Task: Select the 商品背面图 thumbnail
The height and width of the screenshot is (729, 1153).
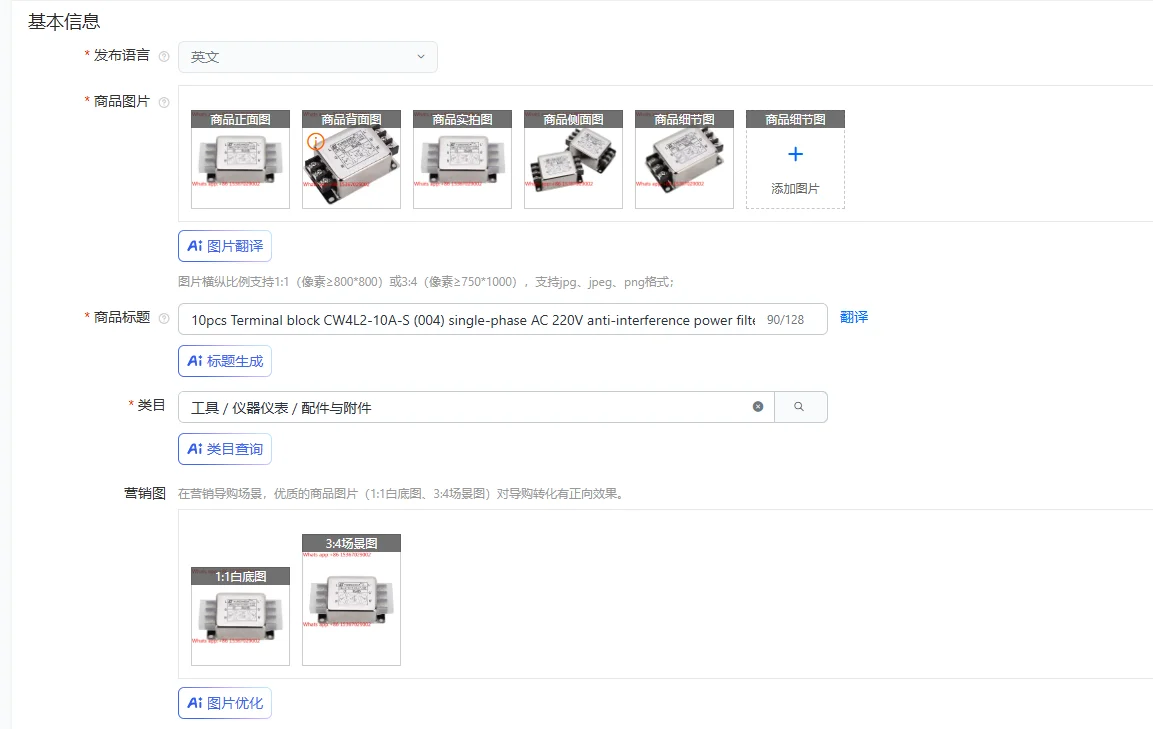Action: point(351,159)
